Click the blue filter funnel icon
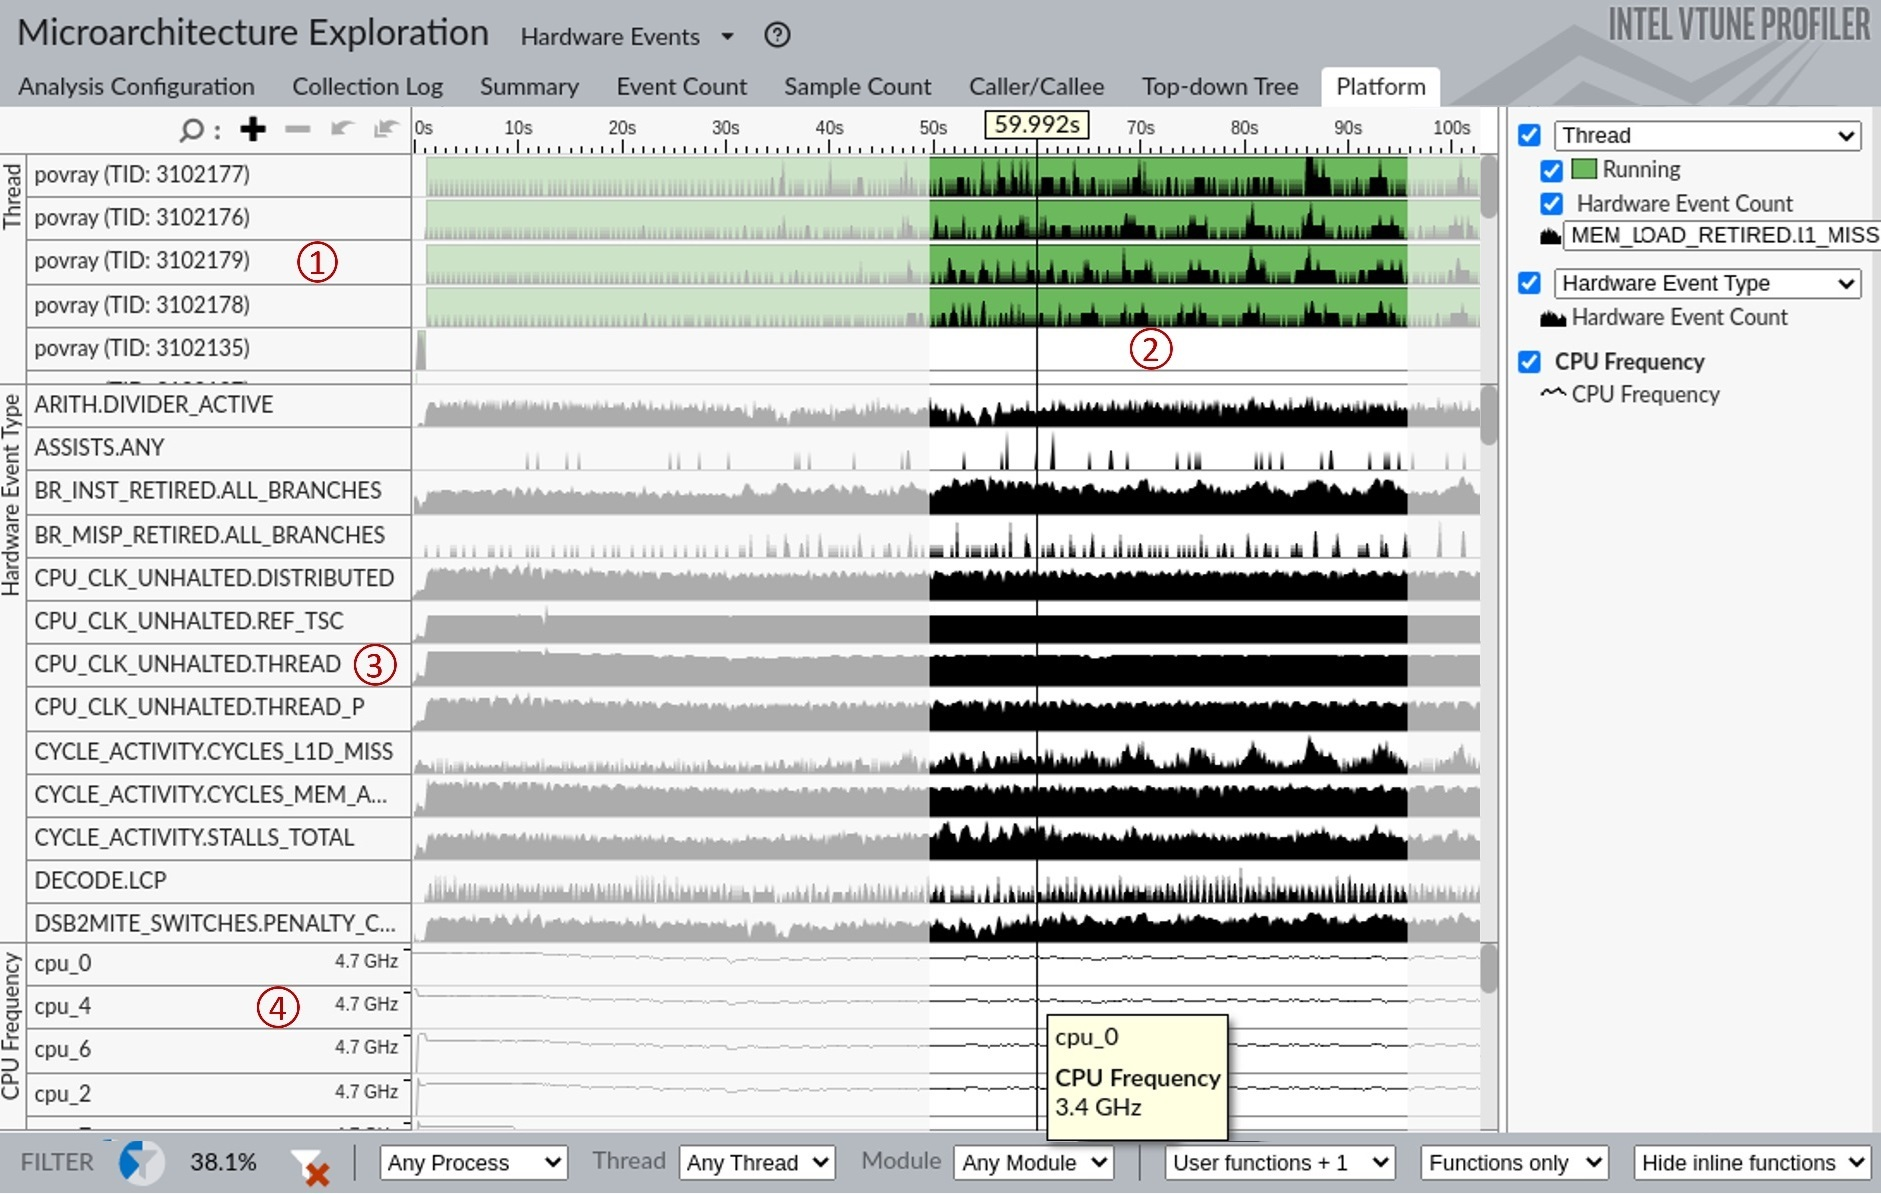The height and width of the screenshot is (1194, 1881). [141, 1162]
